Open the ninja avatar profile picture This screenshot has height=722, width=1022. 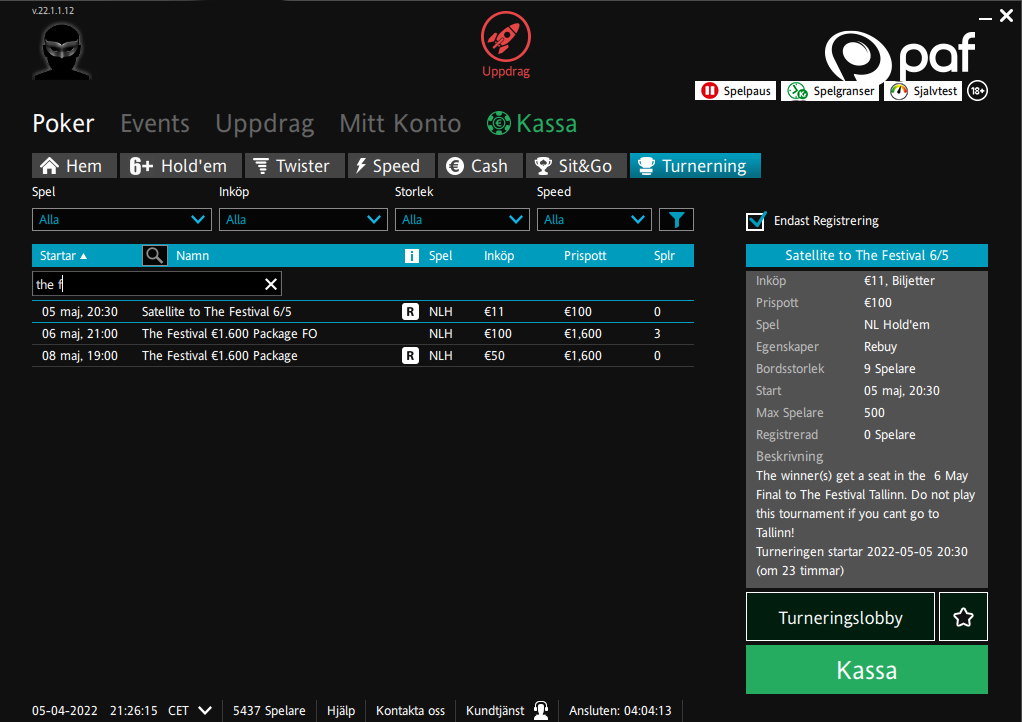62,51
